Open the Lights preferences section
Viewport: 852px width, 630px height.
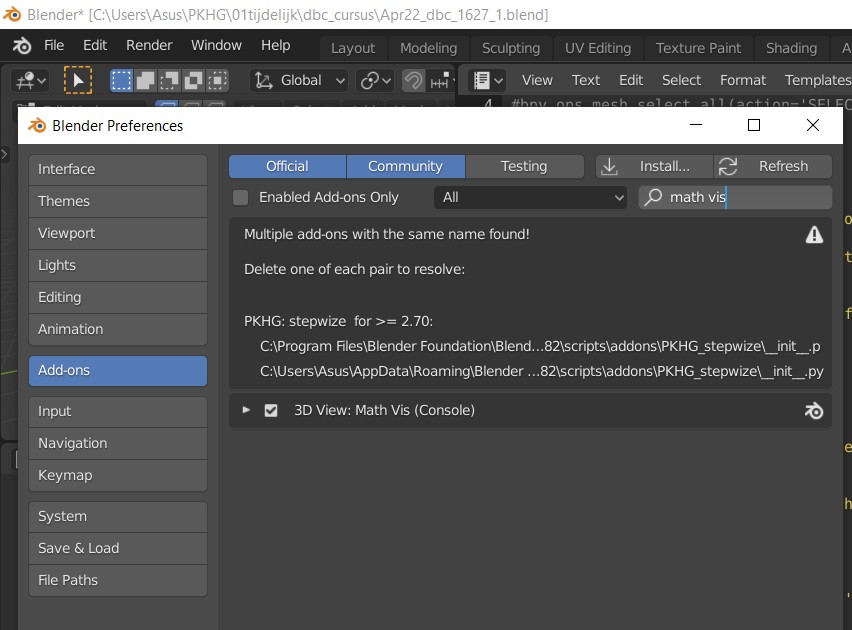point(118,266)
